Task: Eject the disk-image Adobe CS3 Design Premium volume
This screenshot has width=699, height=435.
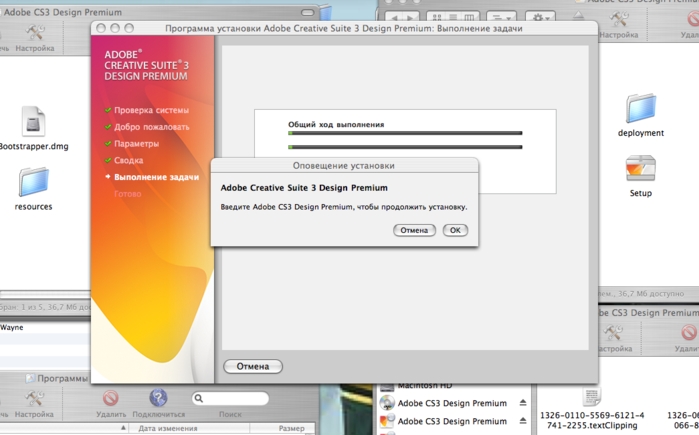Action: point(523,421)
